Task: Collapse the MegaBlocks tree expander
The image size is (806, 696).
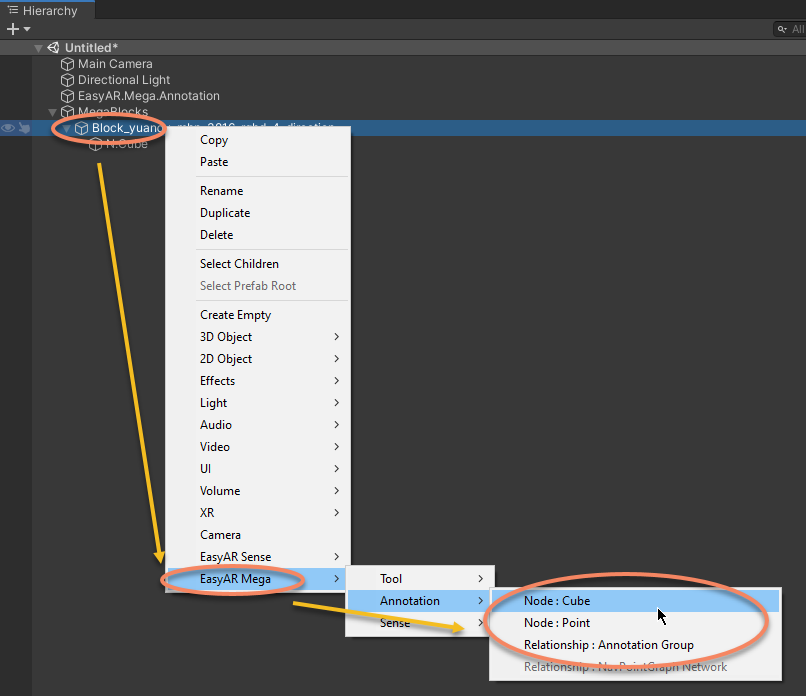Action: (51, 112)
